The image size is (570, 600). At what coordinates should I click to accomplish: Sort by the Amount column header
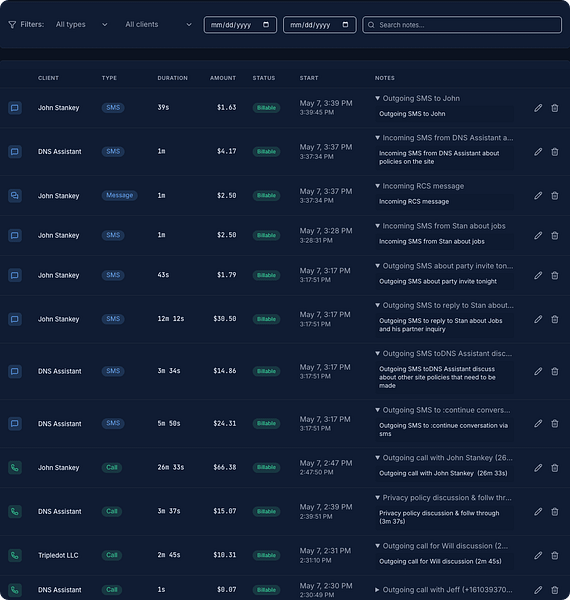tap(223, 78)
